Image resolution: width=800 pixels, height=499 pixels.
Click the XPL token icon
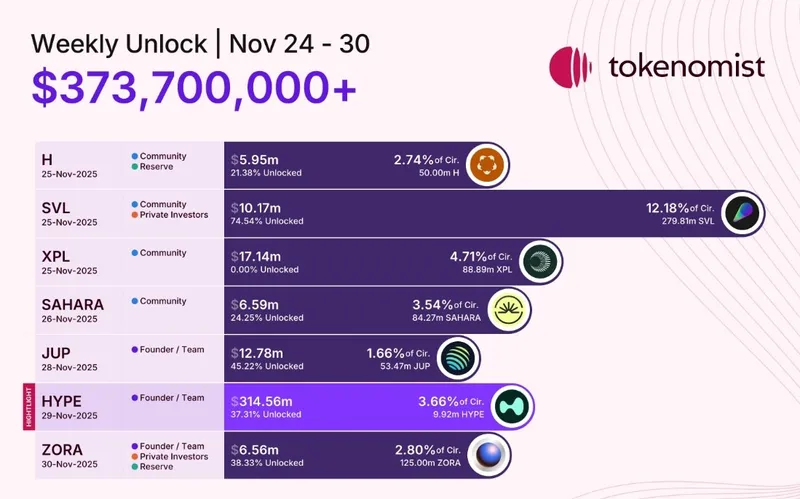[x=540, y=262]
